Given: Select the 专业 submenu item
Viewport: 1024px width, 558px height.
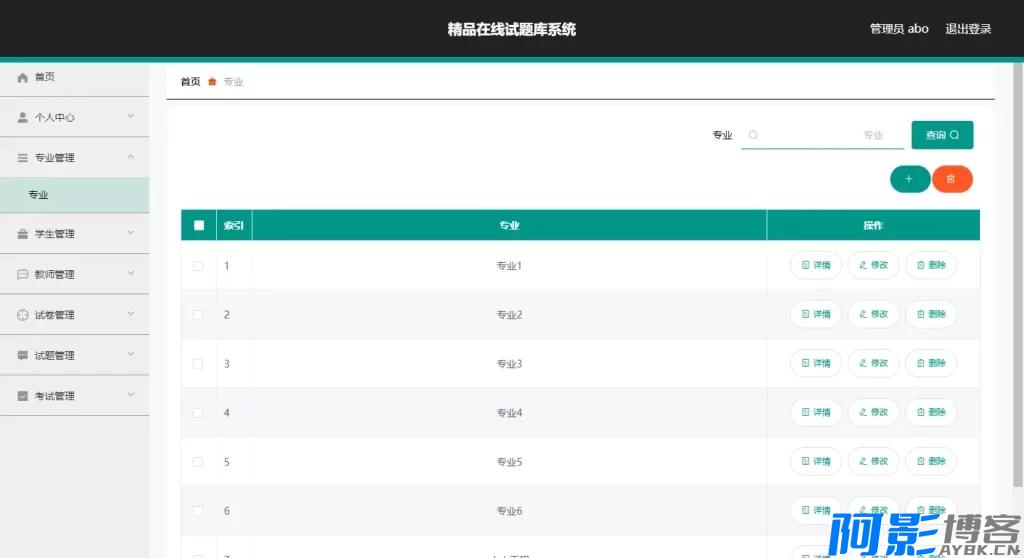Looking at the screenshot, I should coord(38,195).
